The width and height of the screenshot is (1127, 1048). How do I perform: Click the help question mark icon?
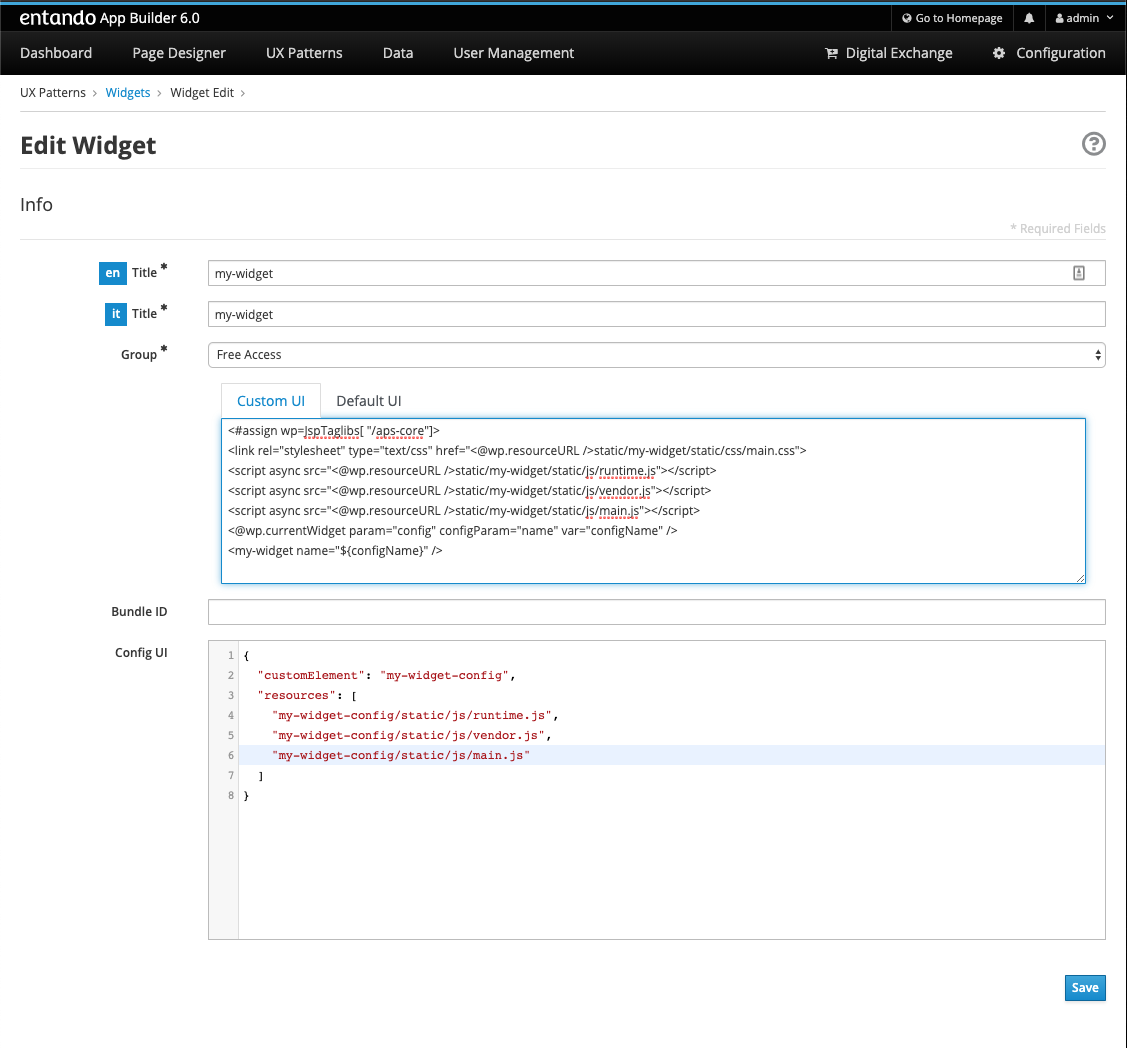coord(1093,145)
